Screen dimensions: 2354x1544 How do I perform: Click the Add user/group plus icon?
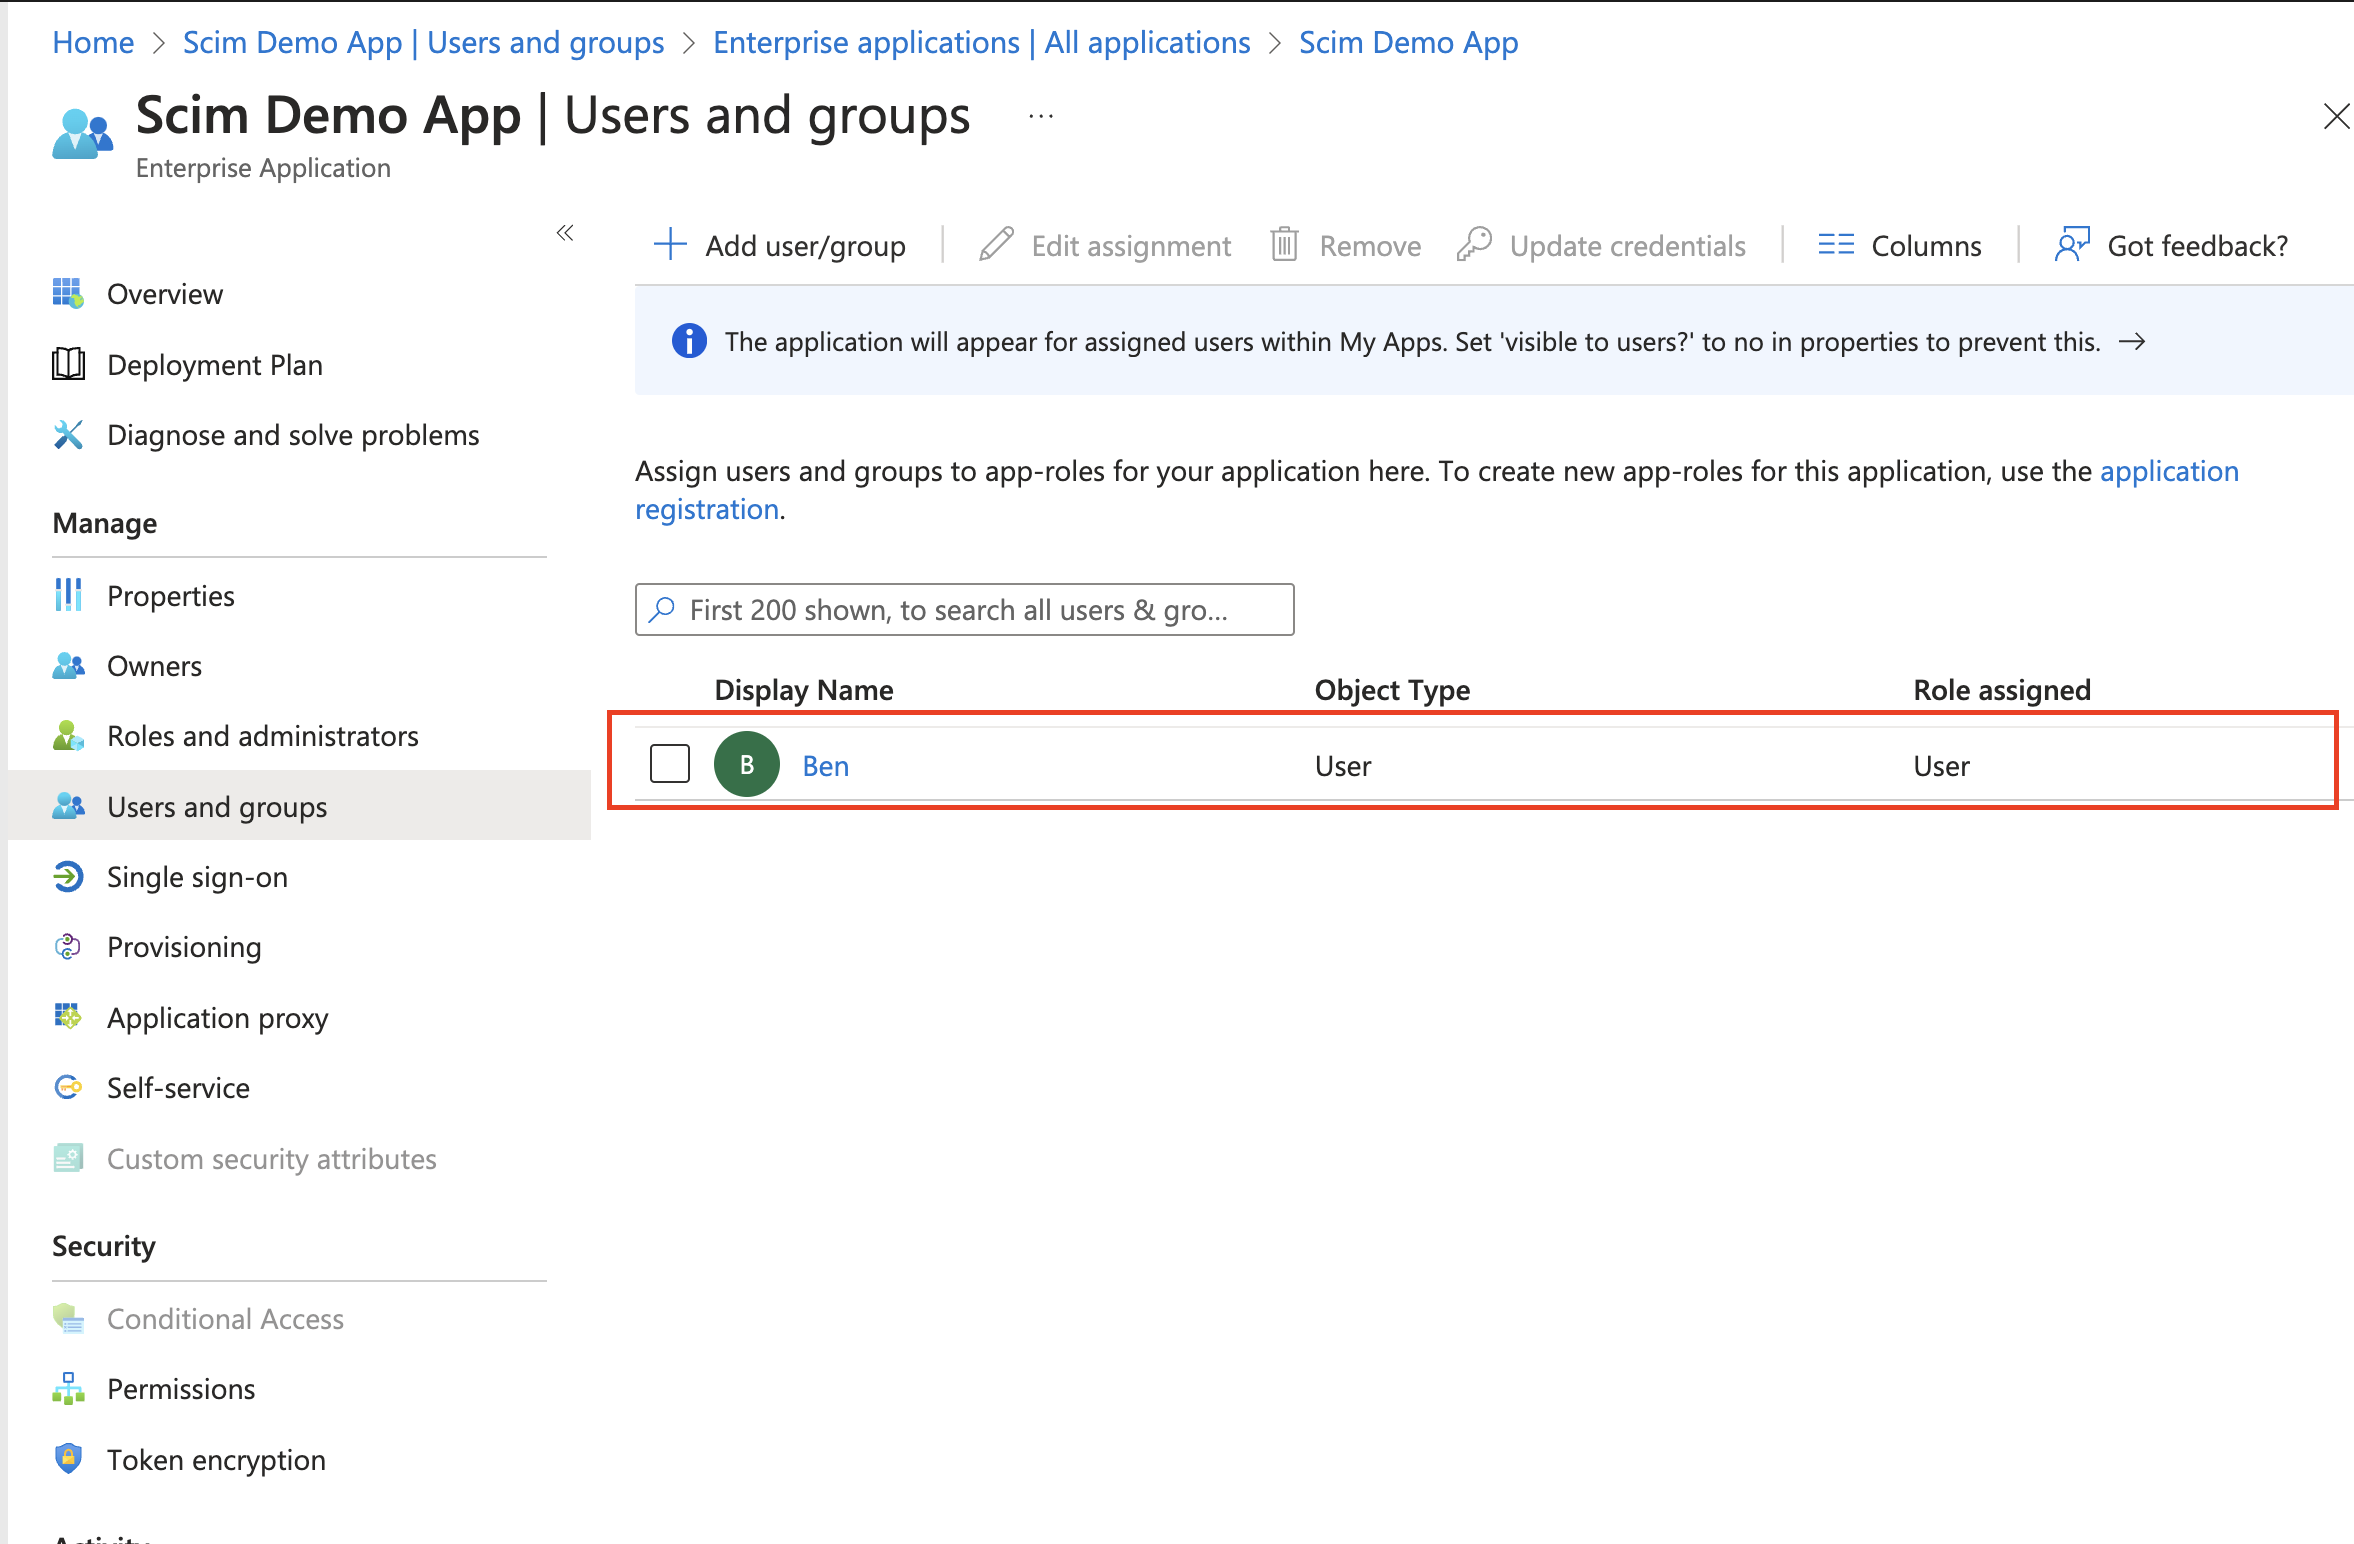(x=670, y=244)
